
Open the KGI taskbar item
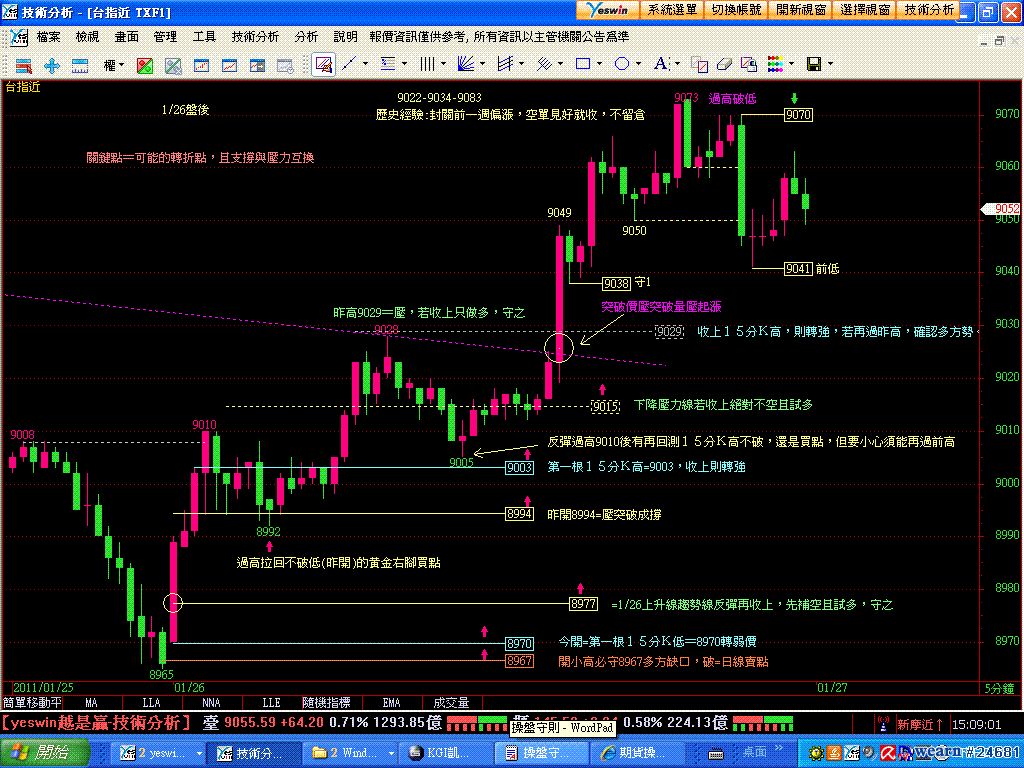[x=447, y=753]
